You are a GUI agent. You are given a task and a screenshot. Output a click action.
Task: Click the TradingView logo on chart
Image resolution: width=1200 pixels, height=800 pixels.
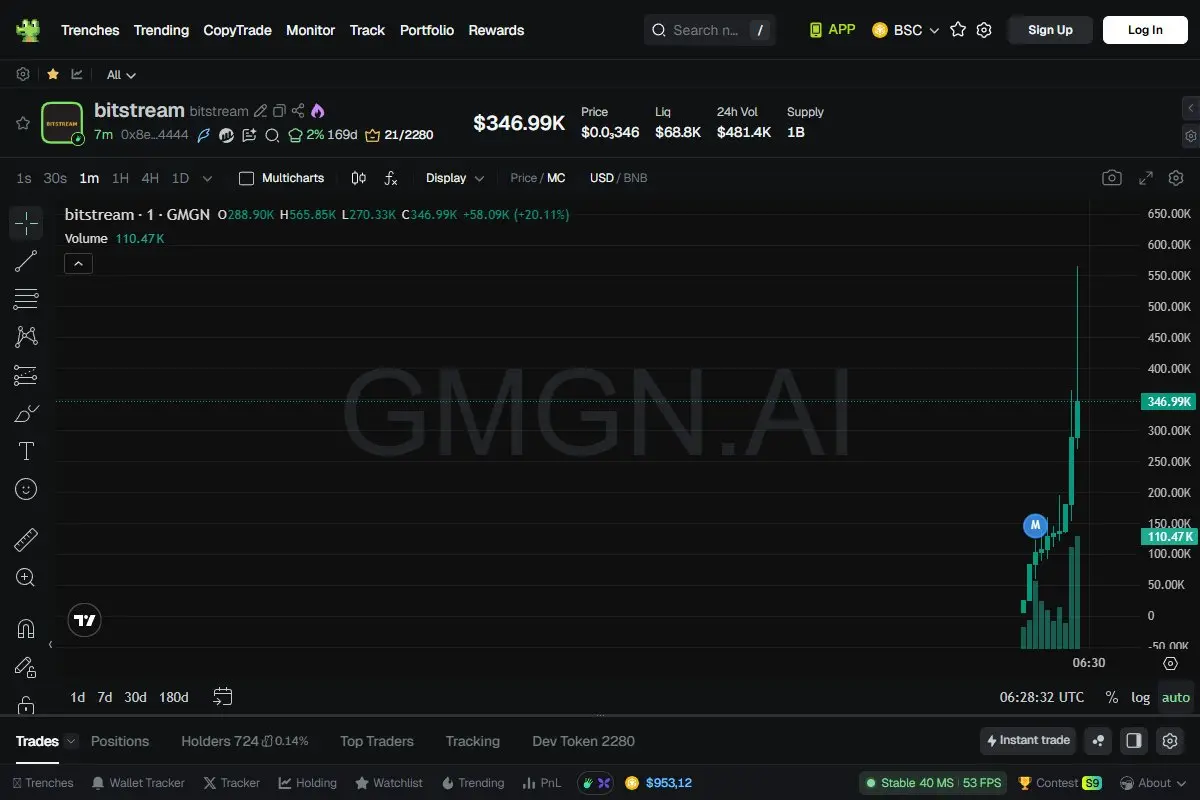click(x=85, y=620)
